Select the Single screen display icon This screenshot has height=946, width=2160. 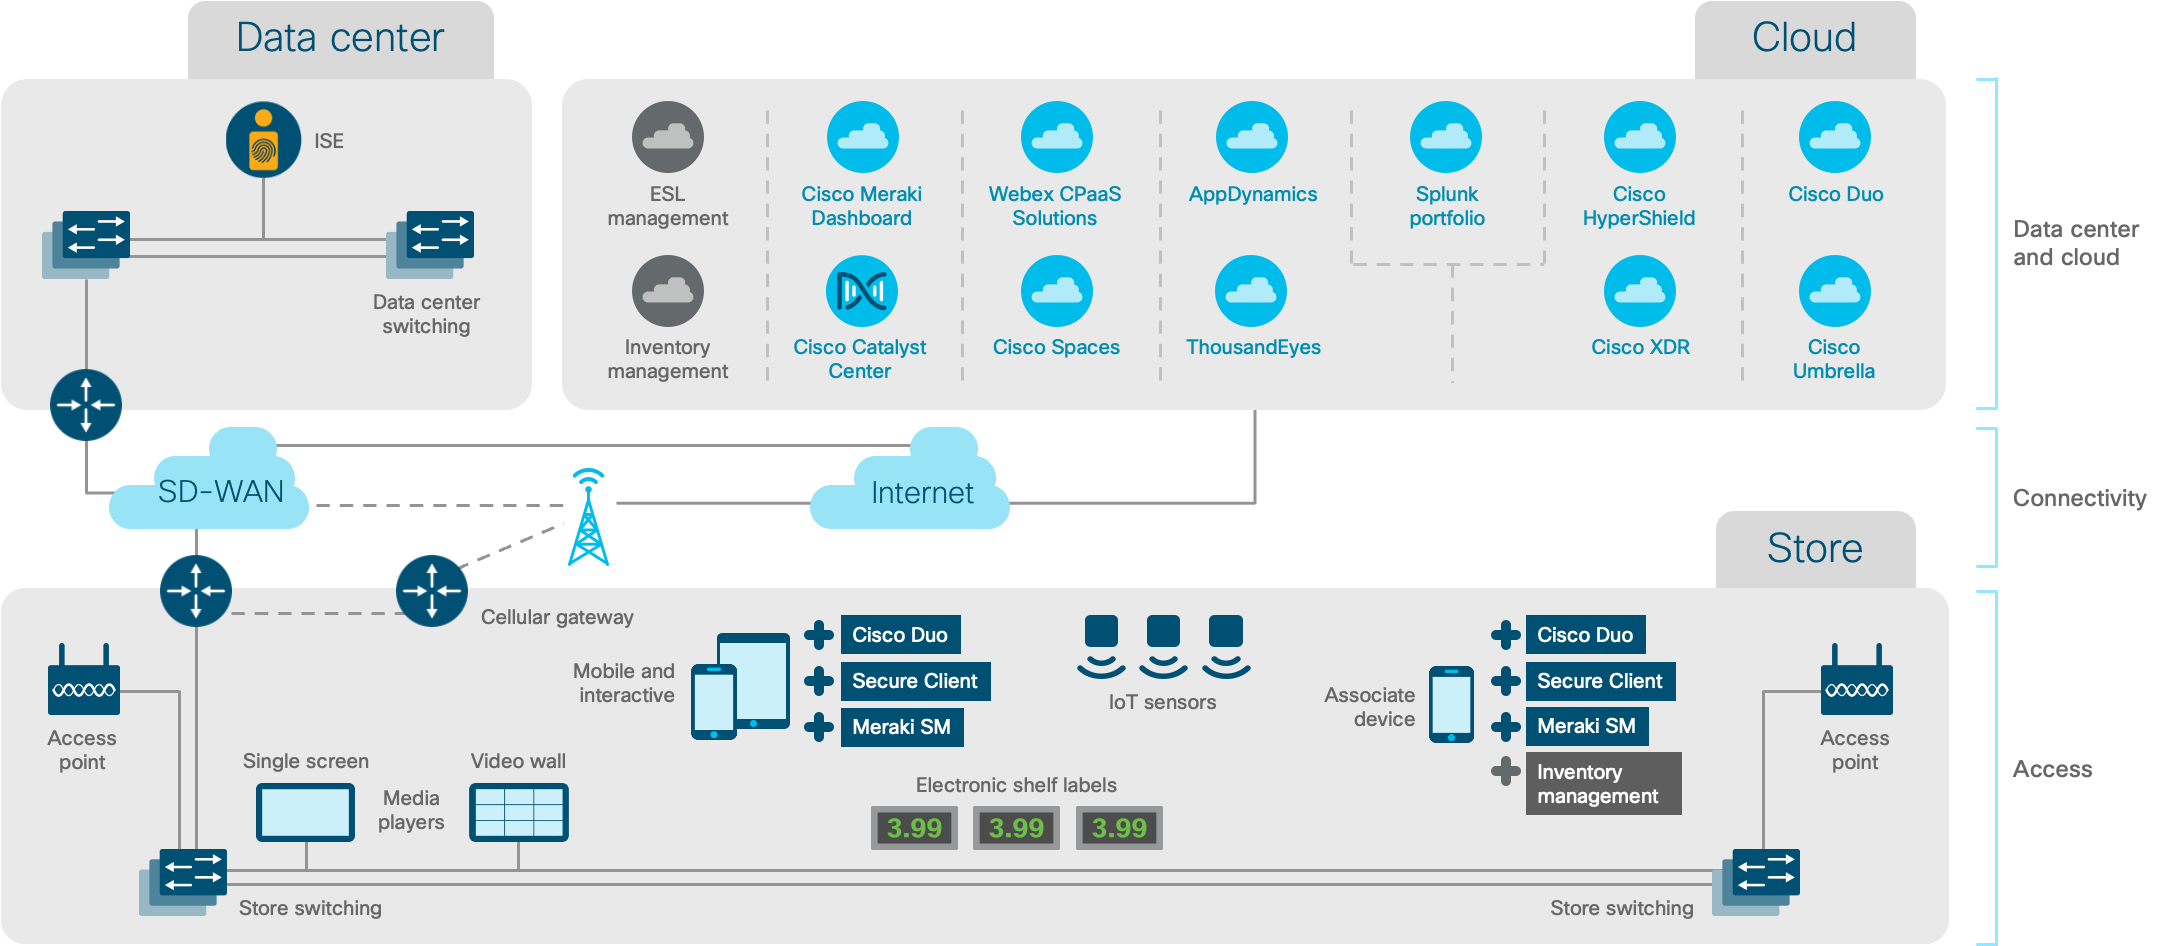tap(305, 812)
